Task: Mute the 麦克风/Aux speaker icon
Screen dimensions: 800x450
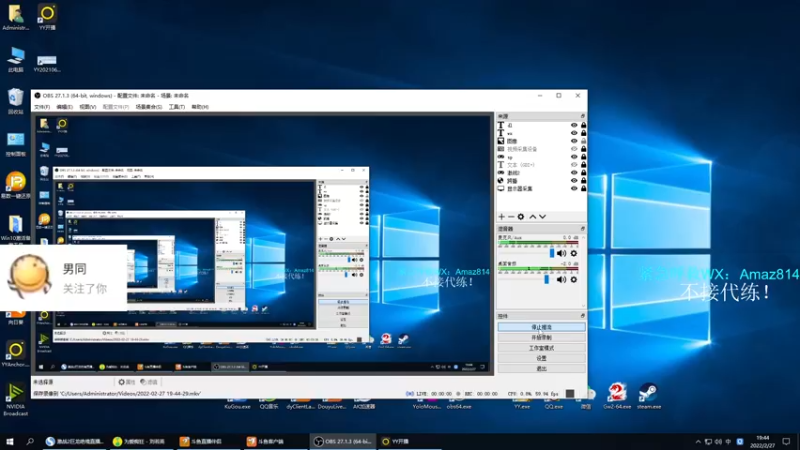Action: pyautogui.click(x=561, y=253)
